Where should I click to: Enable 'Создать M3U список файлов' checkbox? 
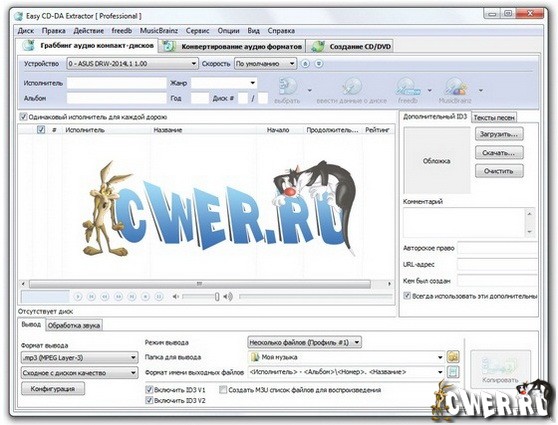223,389
